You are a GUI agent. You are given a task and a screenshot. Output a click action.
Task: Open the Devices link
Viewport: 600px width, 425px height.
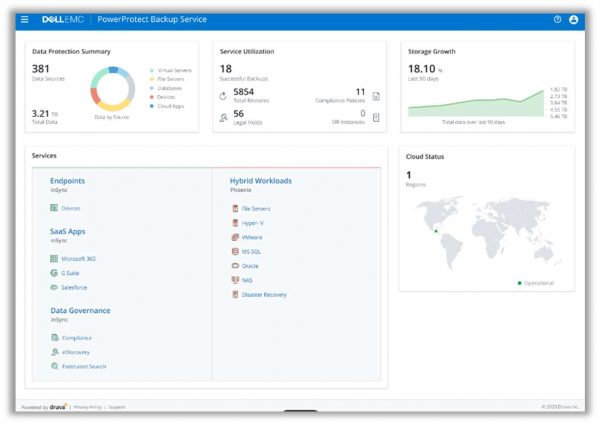point(71,208)
